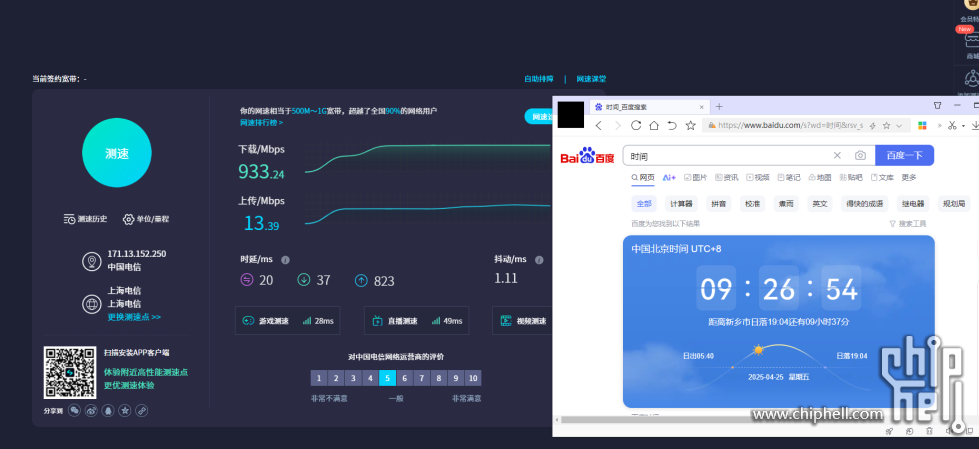
Task: Bookmark page with address bar star
Action: tap(887, 126)
